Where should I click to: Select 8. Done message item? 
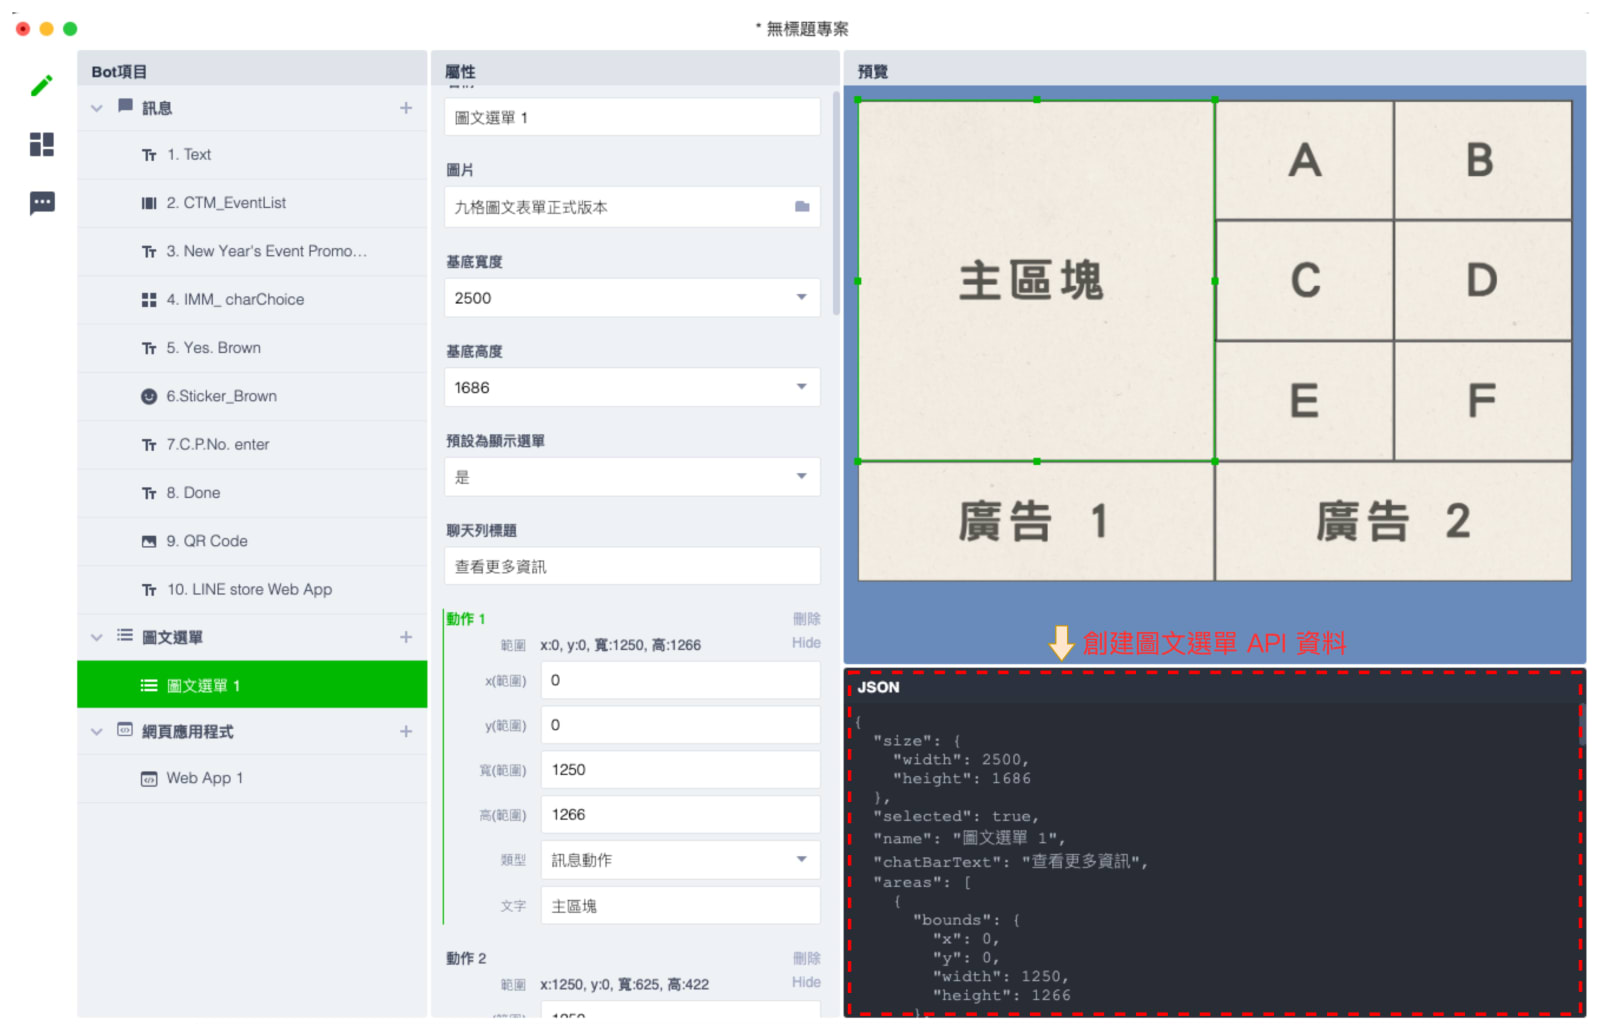[252, 493]
